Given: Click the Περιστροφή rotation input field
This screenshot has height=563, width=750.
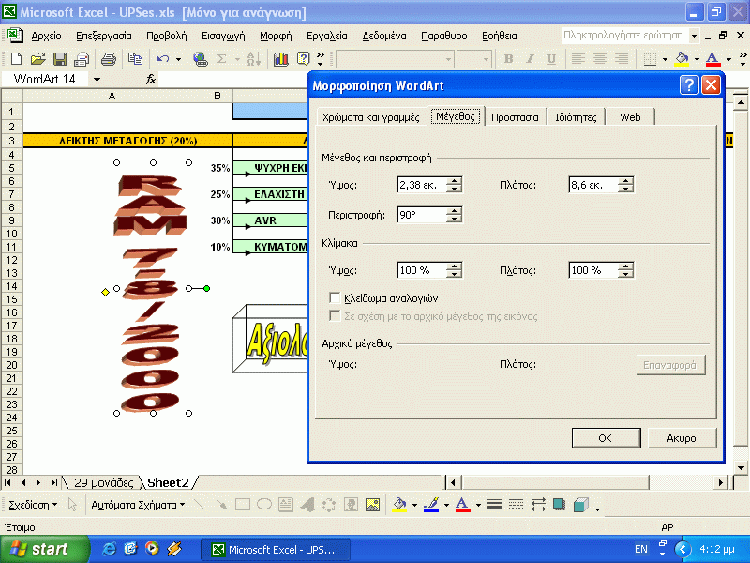Looking at the screenshot, I should pyautogui.click(x=421, y=215).
